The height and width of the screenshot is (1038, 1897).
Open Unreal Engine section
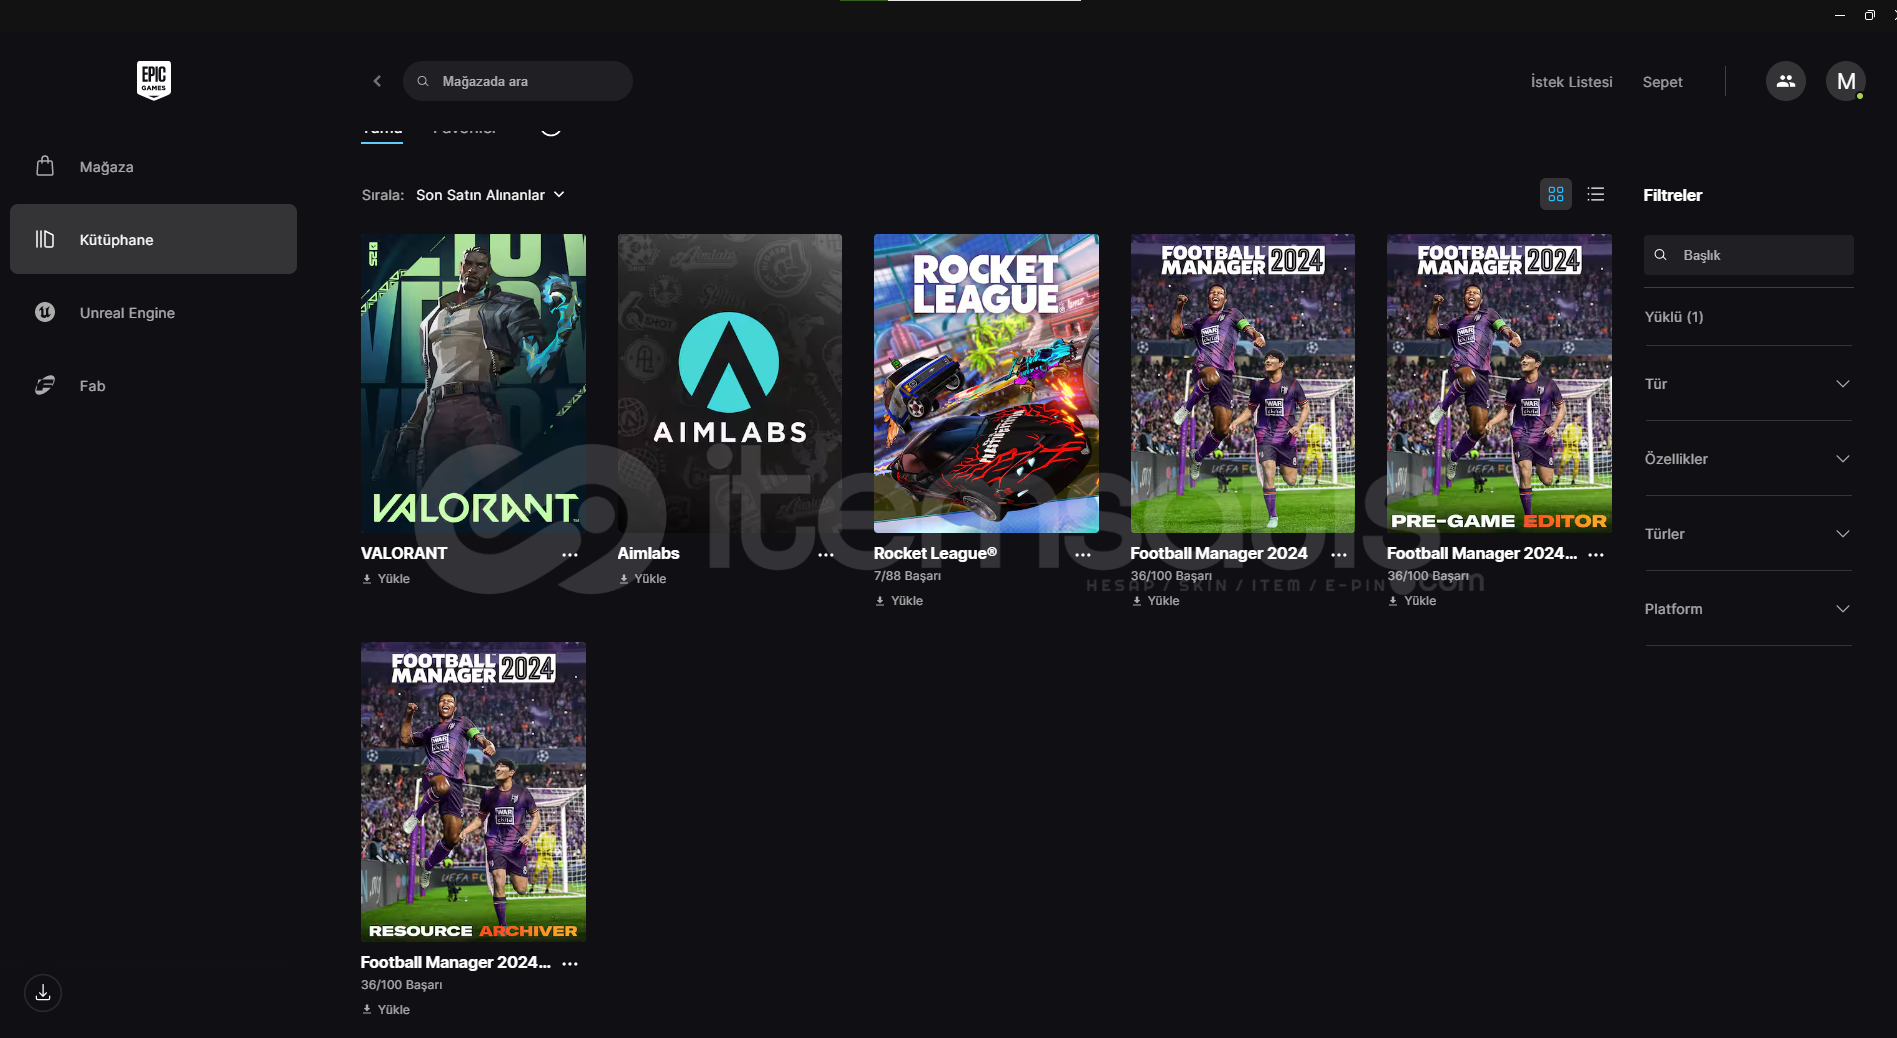click(x=153, y=313)
